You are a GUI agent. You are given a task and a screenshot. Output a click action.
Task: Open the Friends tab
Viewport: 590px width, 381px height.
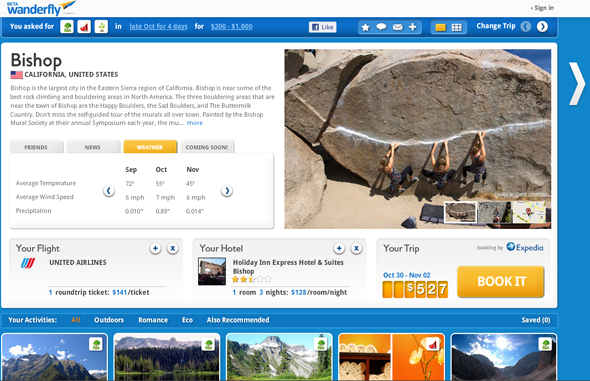click(36, 147)
